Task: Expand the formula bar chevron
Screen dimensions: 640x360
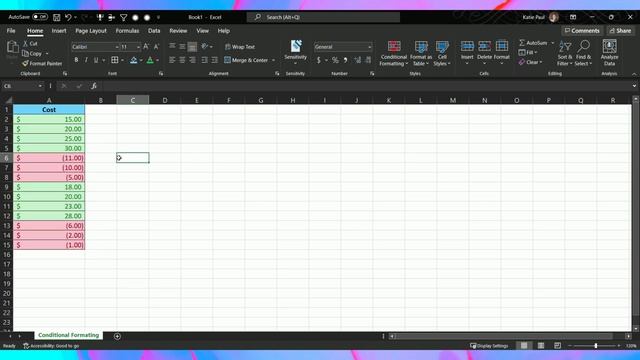Action: pos(634,86)
